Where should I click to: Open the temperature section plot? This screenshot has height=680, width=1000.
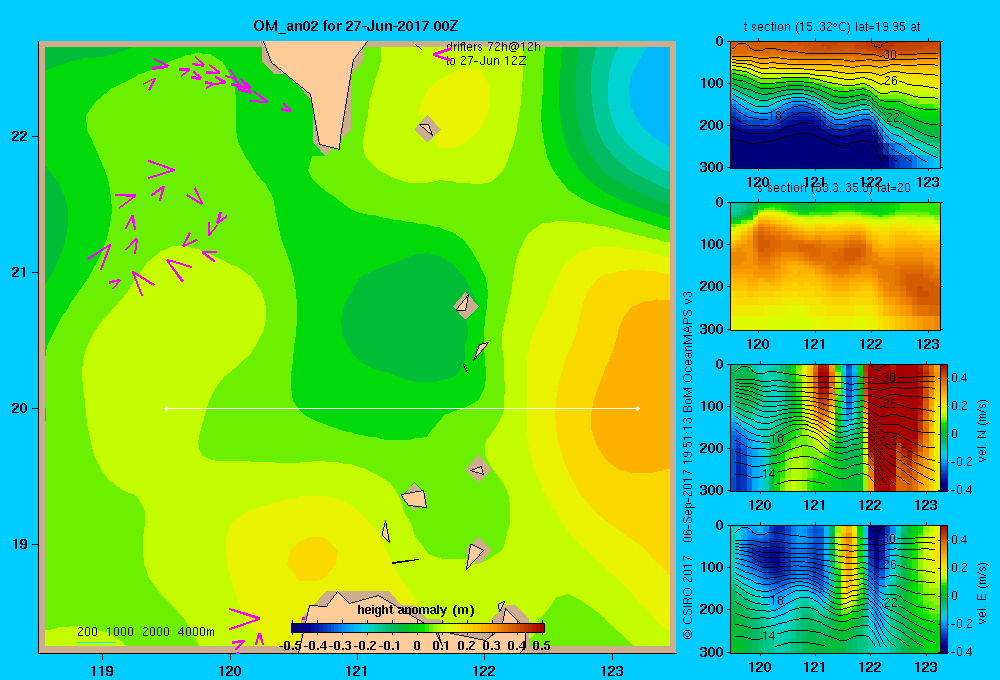click(x=835, y=105)
